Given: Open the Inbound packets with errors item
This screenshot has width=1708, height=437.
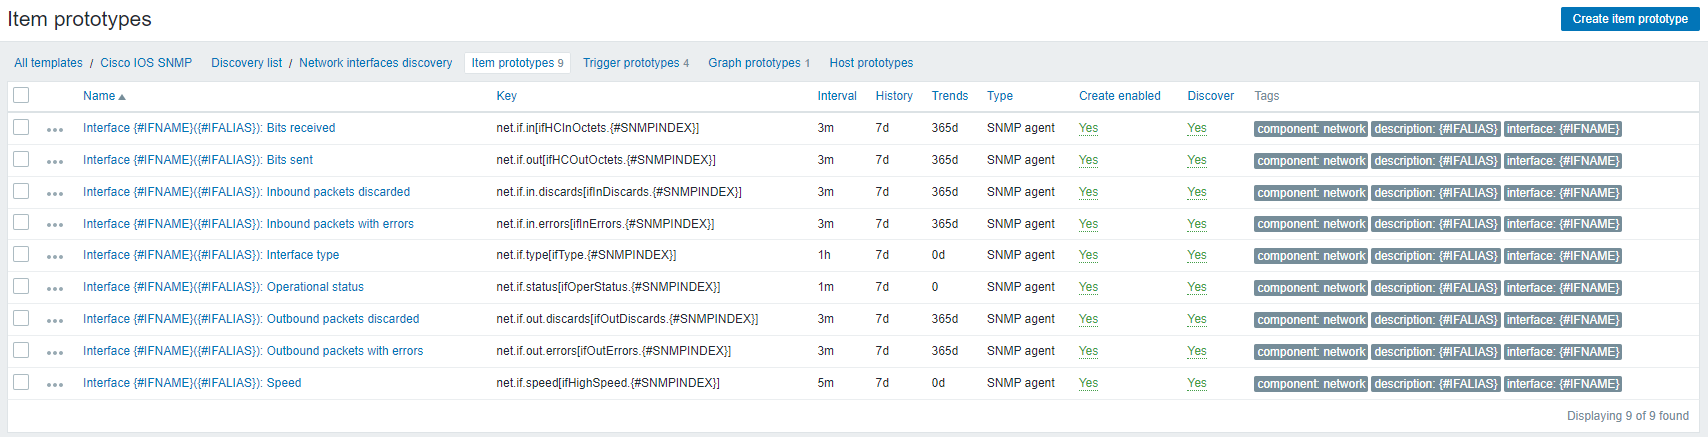Looking at the screenshot, I should coord(340,224).
